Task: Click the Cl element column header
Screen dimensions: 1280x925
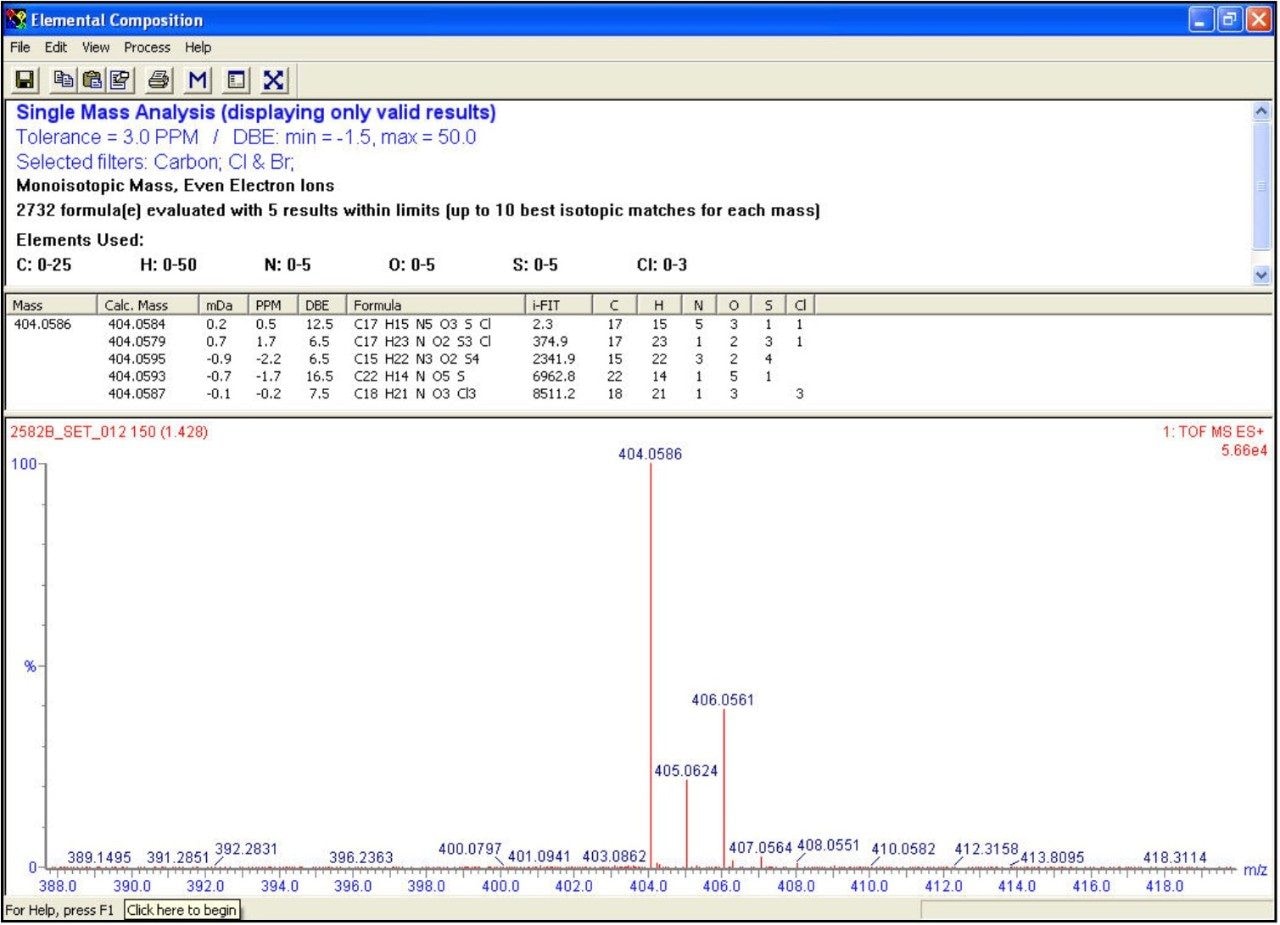Action: pyautogui.click(x=801, y=305)
